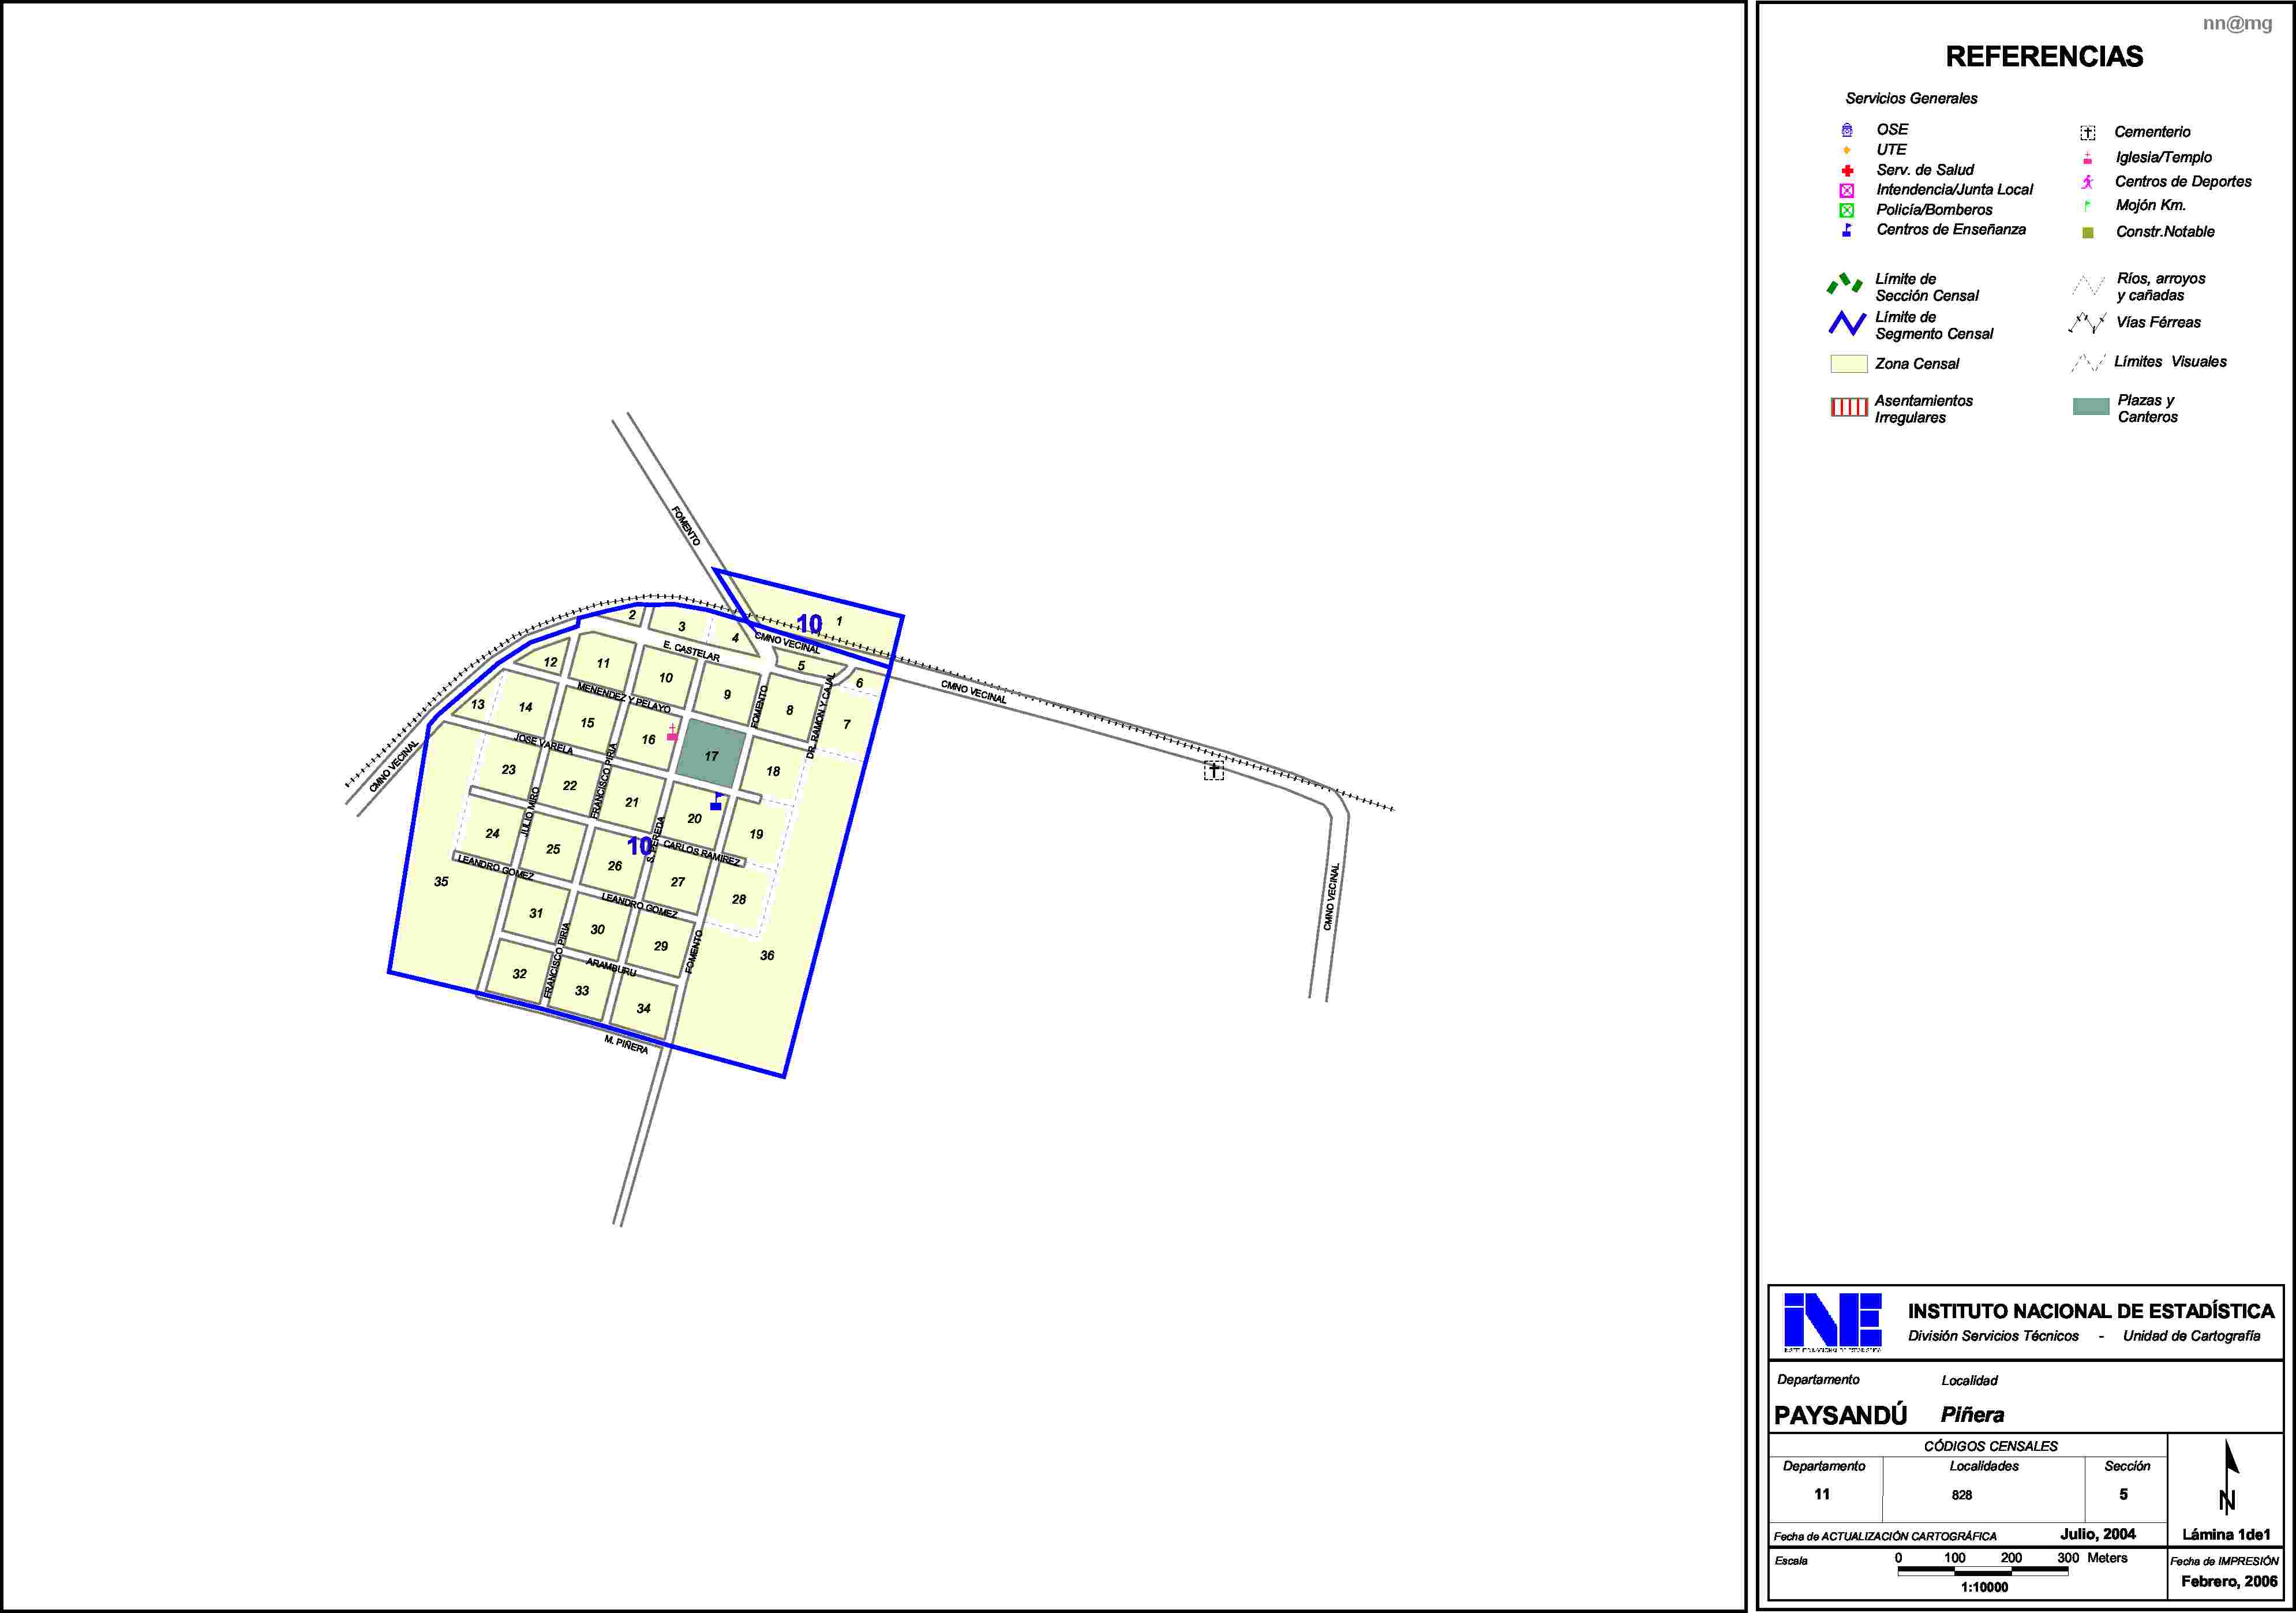
Task: Click the Asentamientos Irregulares red striped swatch
Action: pos(1849,407)
